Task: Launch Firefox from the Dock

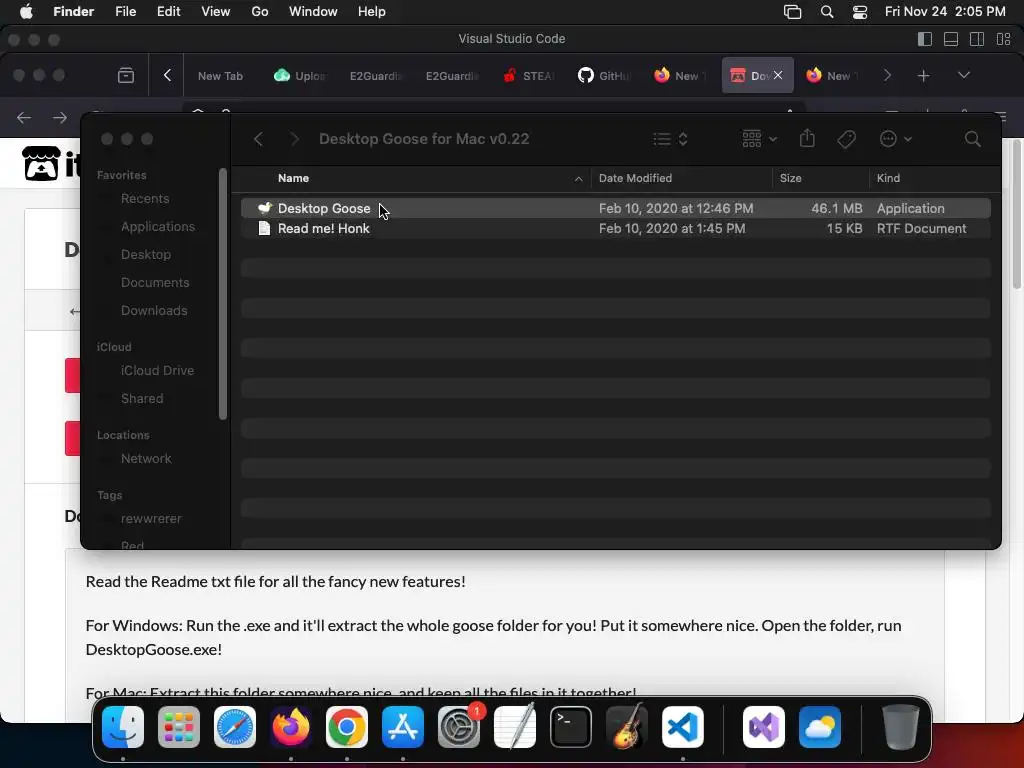Action: coord(291,727)
